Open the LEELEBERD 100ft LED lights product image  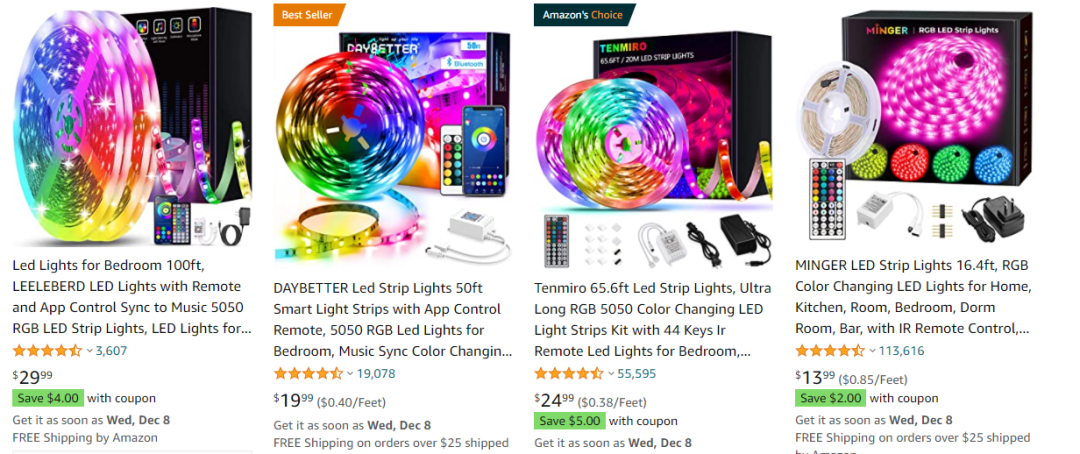[x=132, y=126]
